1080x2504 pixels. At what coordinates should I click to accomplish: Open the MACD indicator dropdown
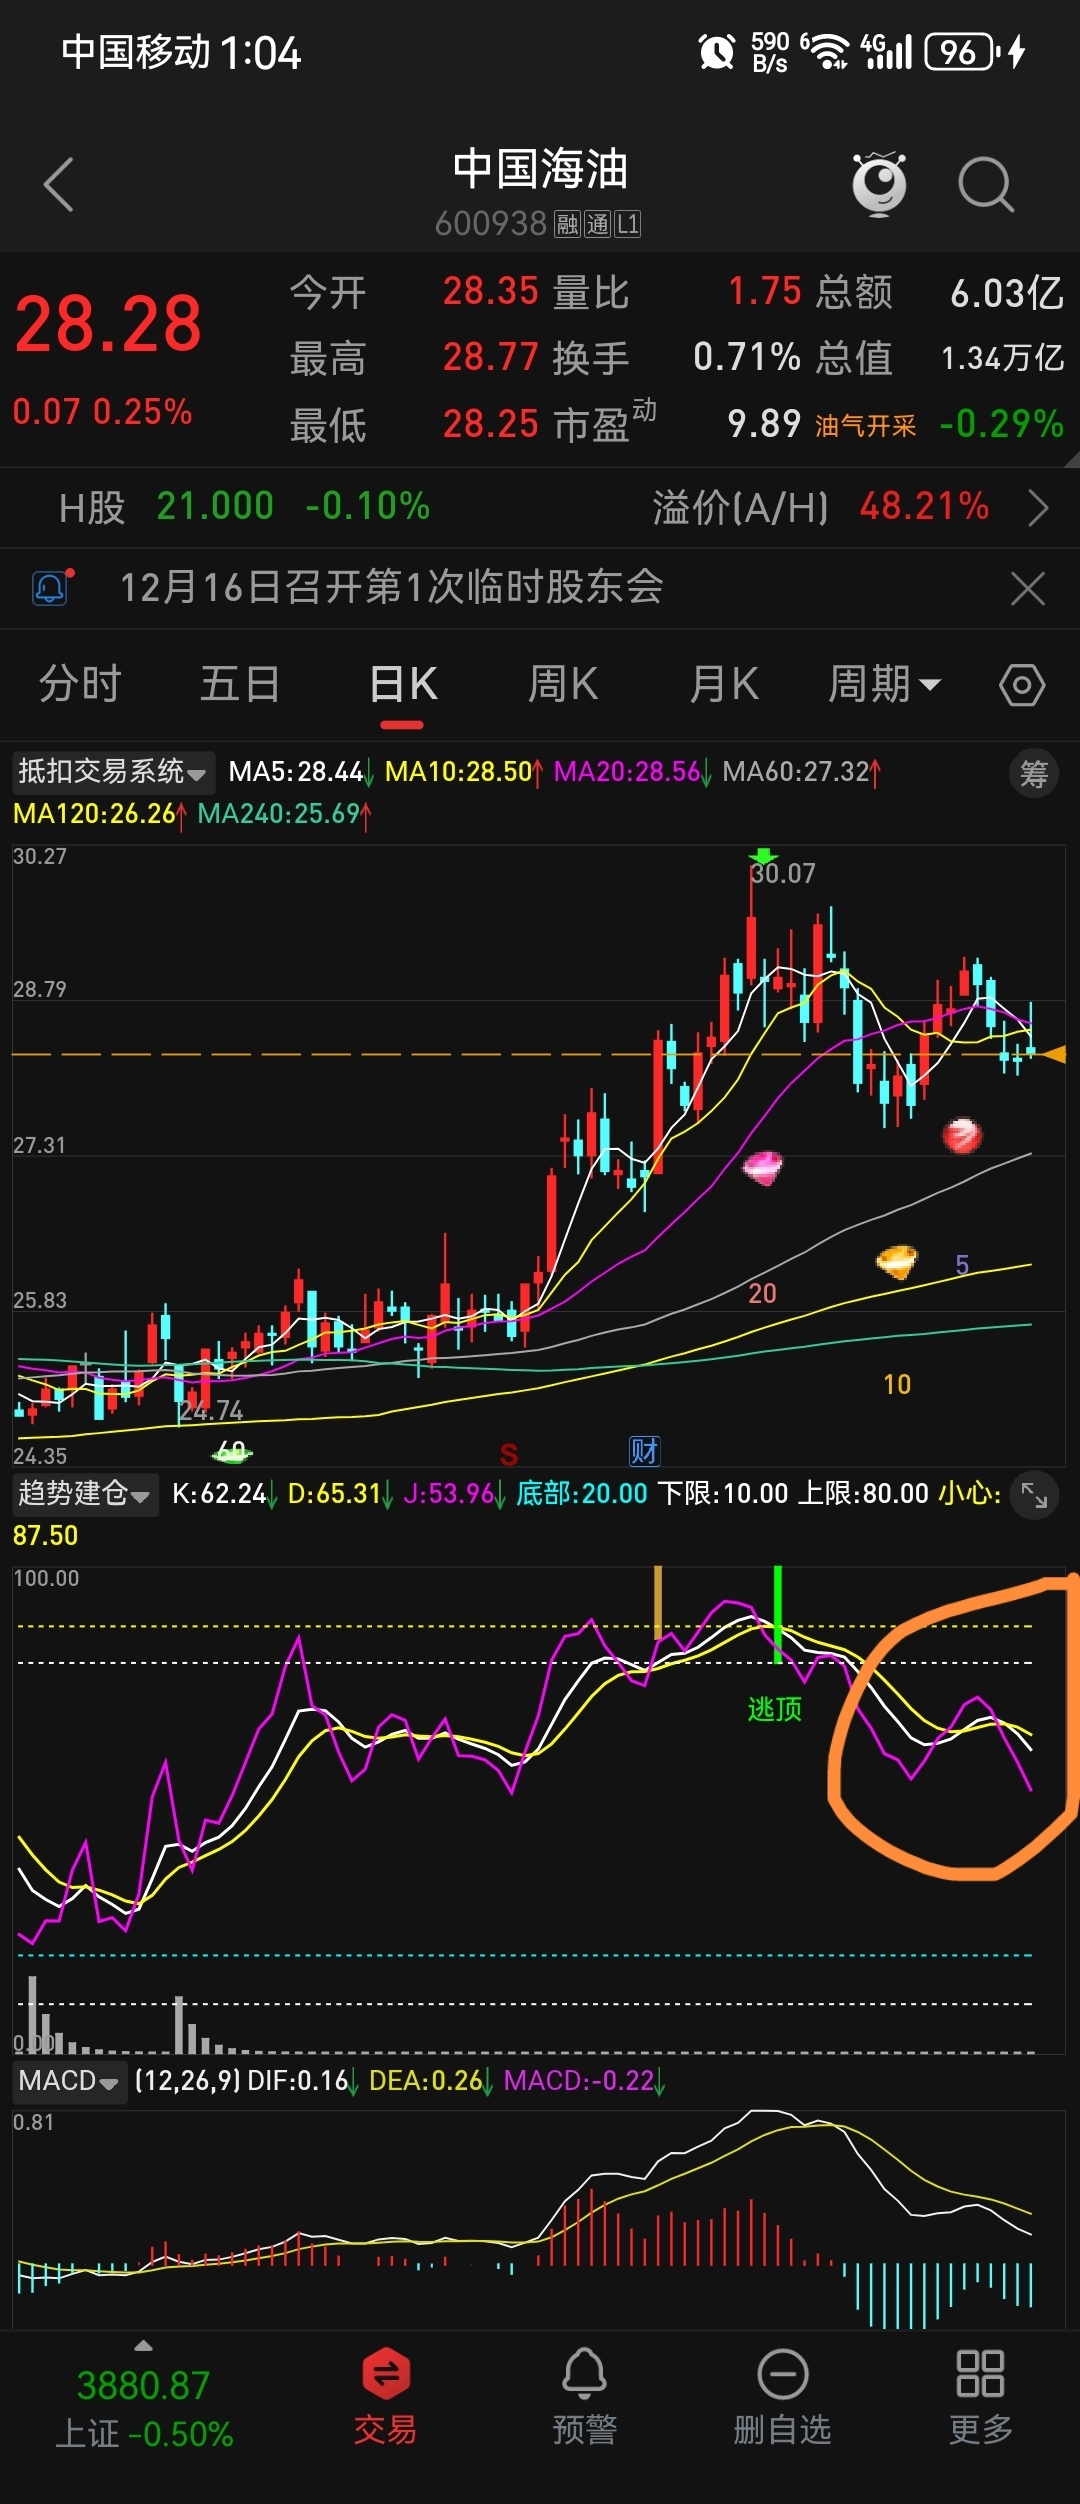tap(69, 2081)
